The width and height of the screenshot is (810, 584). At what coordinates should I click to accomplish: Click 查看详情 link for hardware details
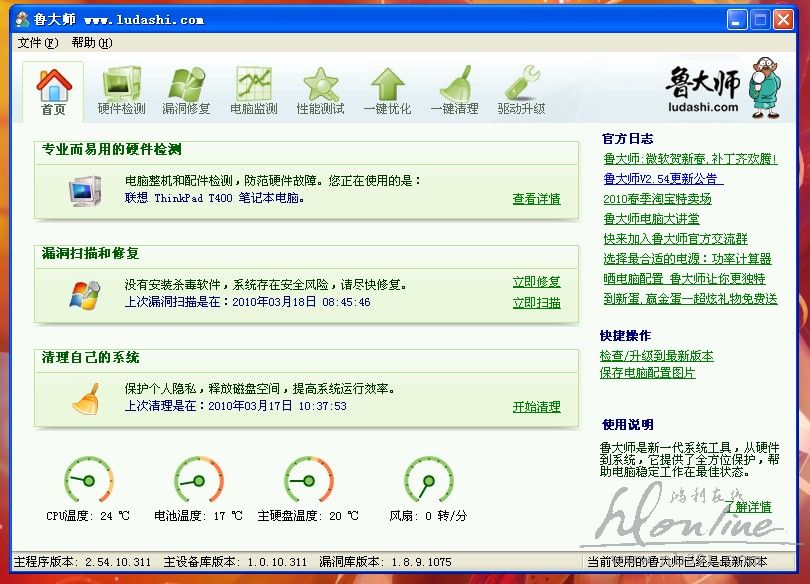click(536, 199)
